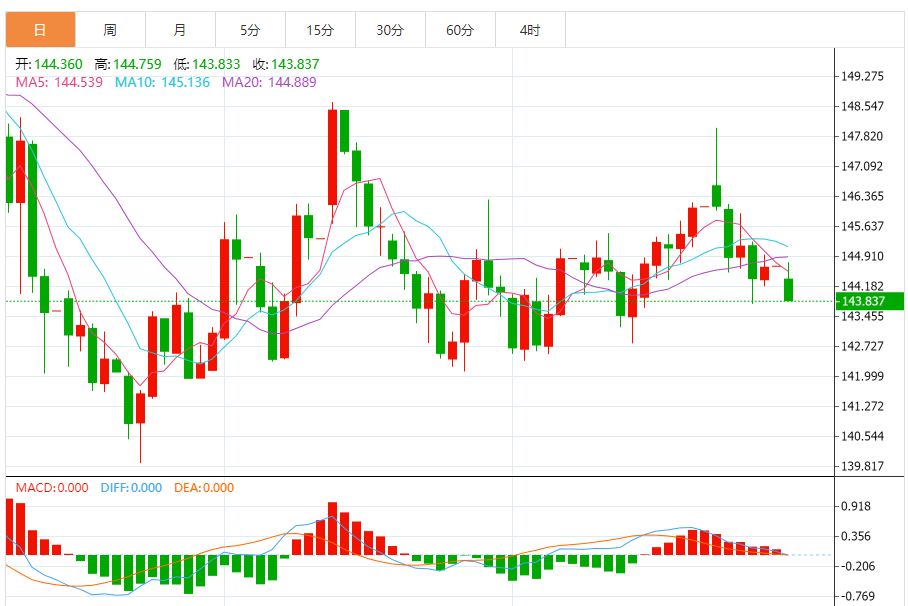Switch to the 月 monthly tab
Image resolution: width=908 pixels, height=606 pixels.
(x=181, y=30)
